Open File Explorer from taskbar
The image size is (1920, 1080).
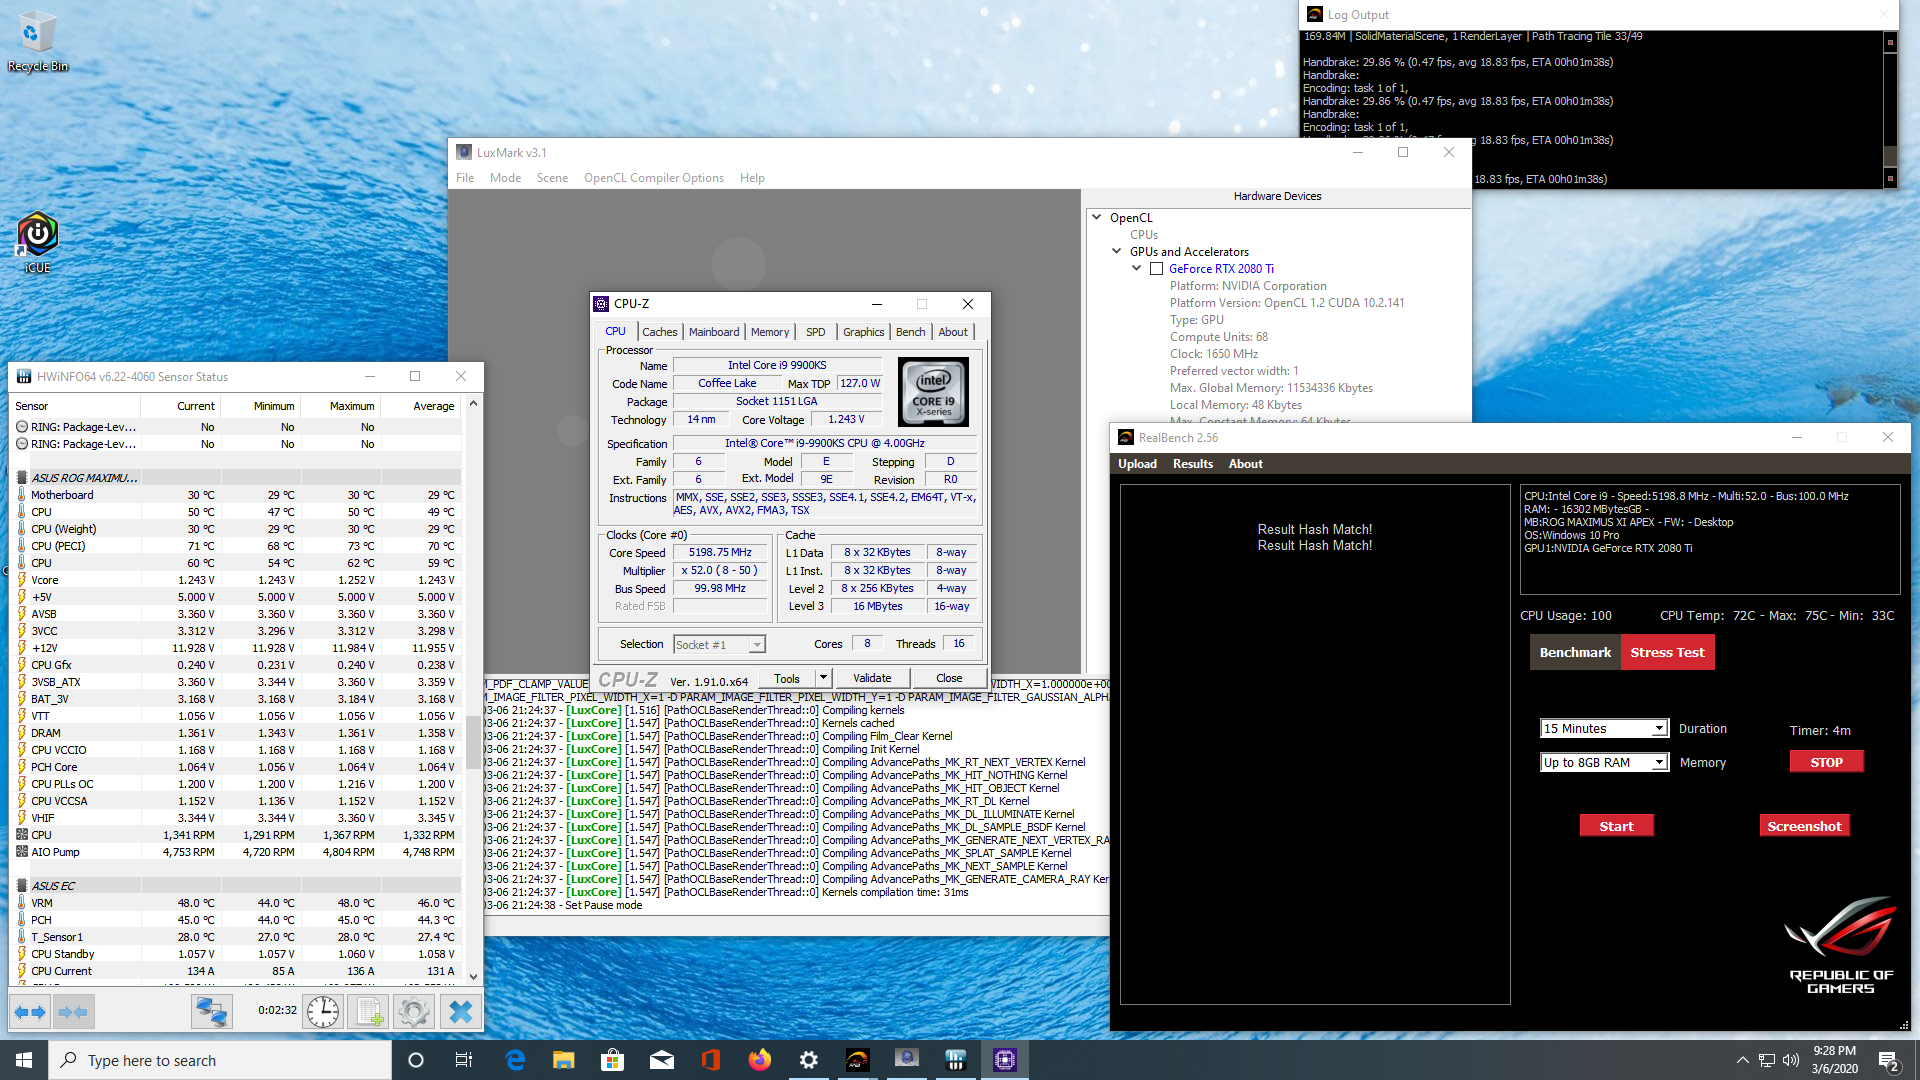(x=563, y=1060)
